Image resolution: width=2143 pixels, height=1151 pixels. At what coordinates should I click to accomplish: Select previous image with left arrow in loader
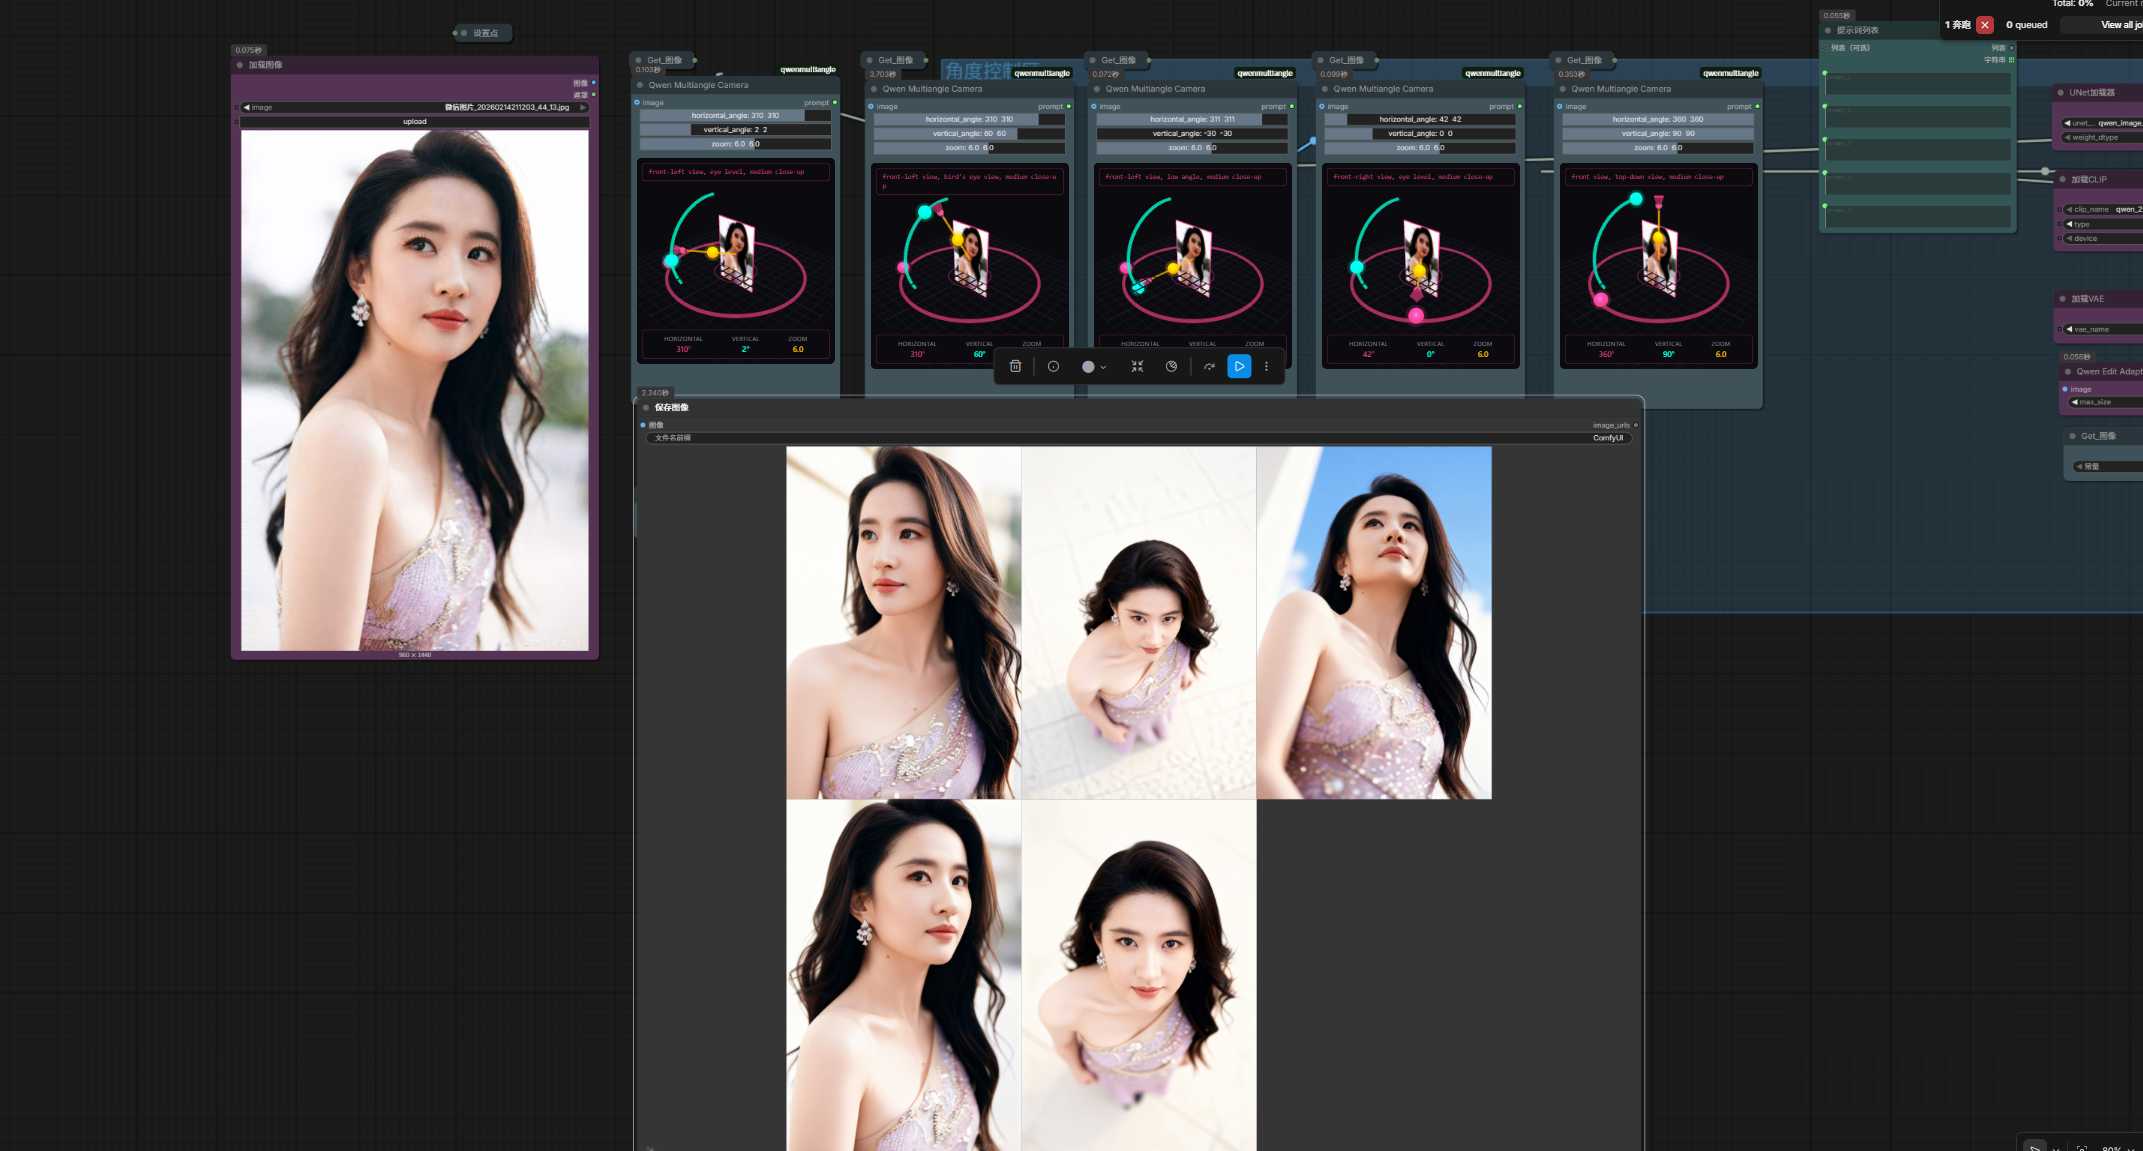click(x=247, y=107)
